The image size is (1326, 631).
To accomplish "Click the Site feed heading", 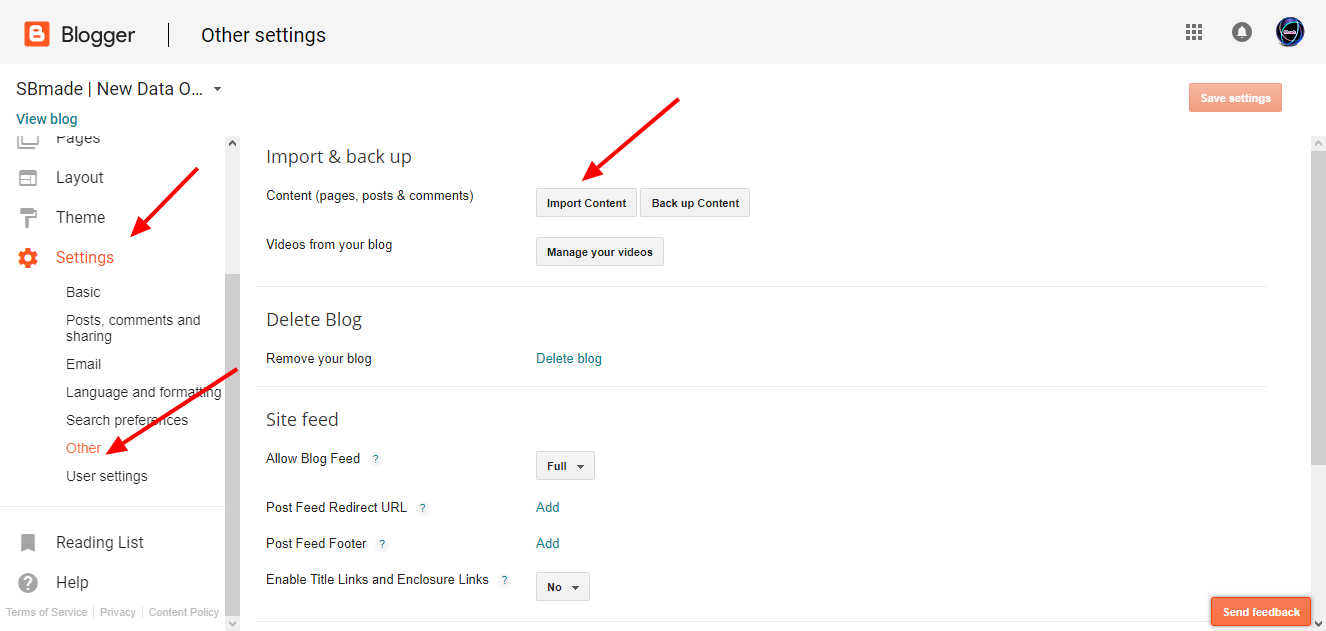I will click(x=302, y=420).
